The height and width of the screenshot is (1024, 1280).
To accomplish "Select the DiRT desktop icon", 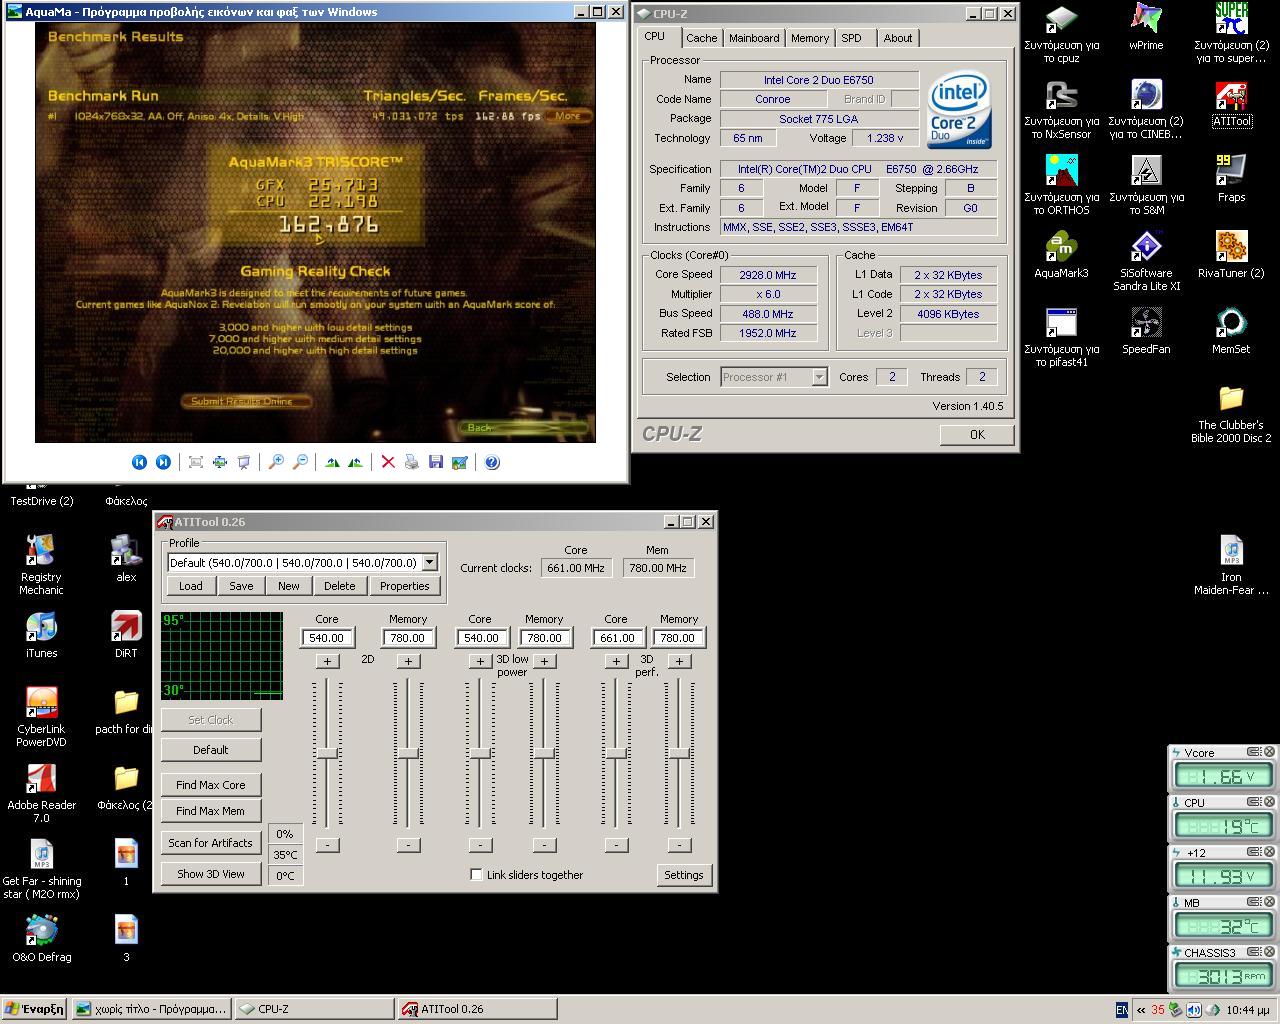I will 126,635.
